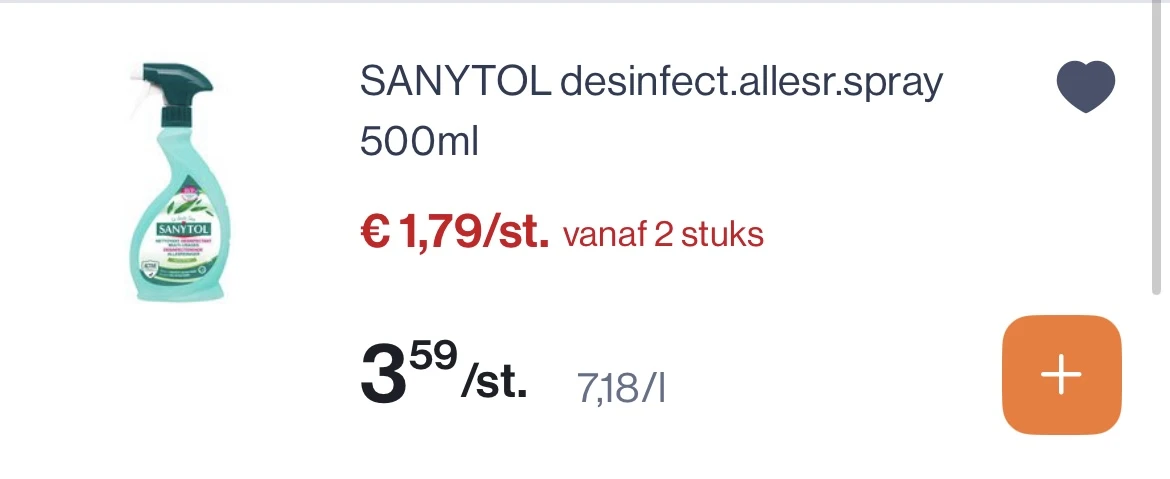The image size is (1170, 479).
Task: Open the product title SANYTOL desinfect.allesr.spray
Action: coord(650,83)
